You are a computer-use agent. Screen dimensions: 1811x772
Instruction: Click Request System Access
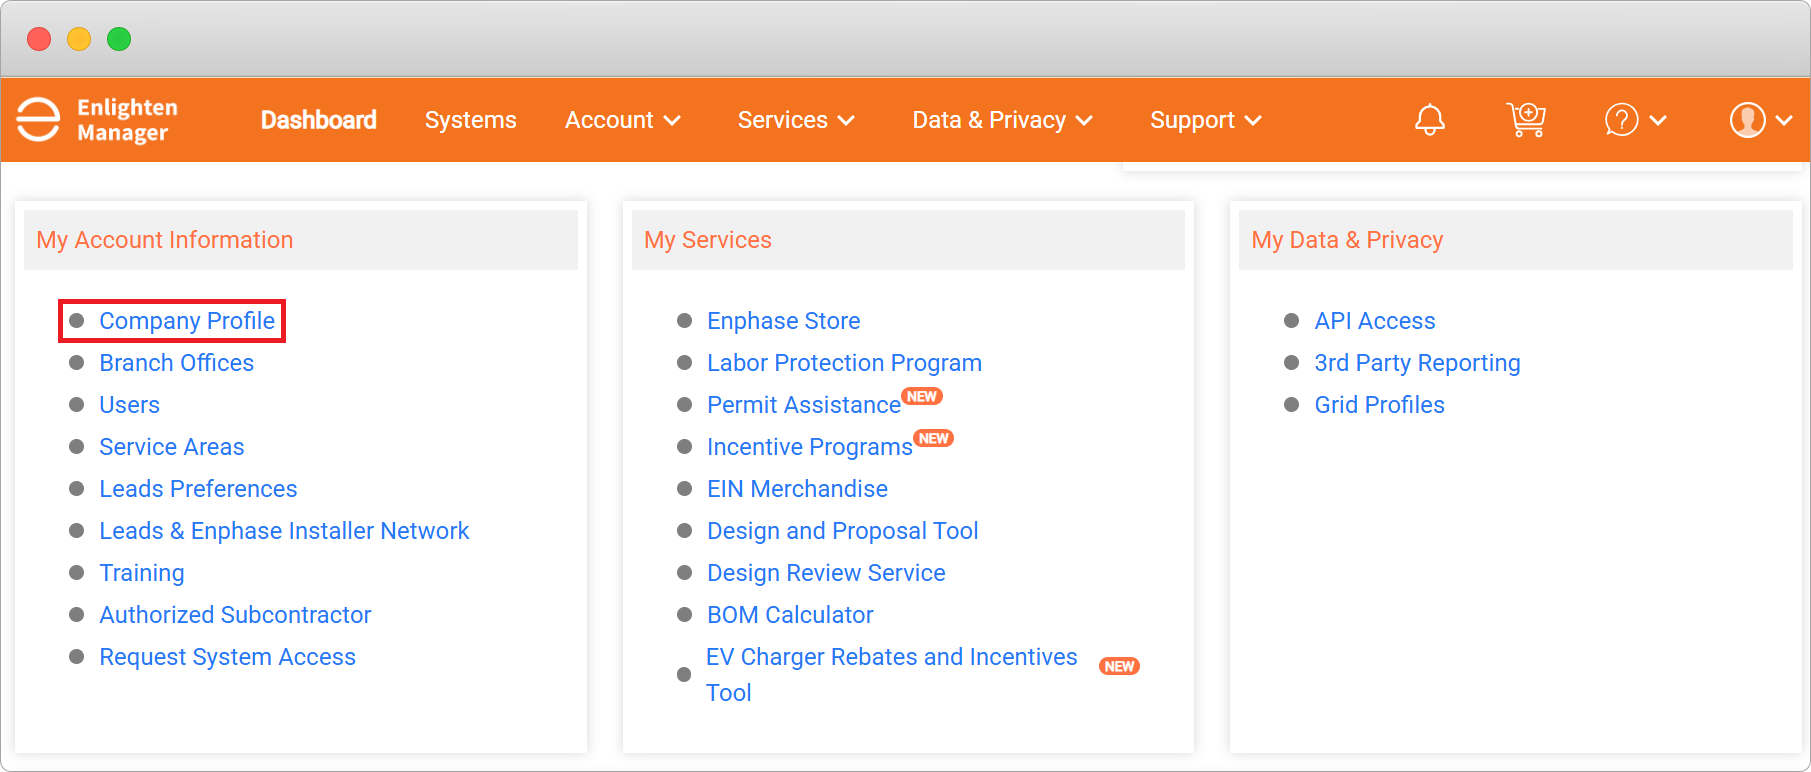(227, 657)
